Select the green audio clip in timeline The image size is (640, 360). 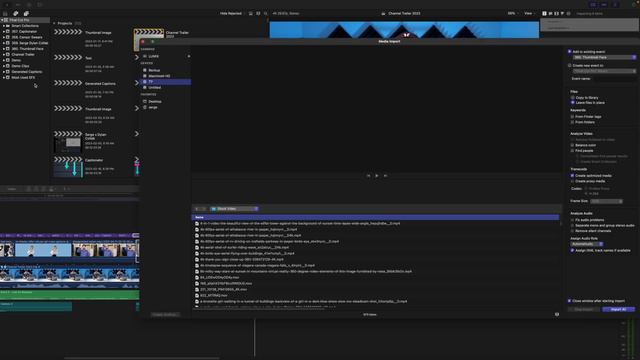(x=69, y=295)
